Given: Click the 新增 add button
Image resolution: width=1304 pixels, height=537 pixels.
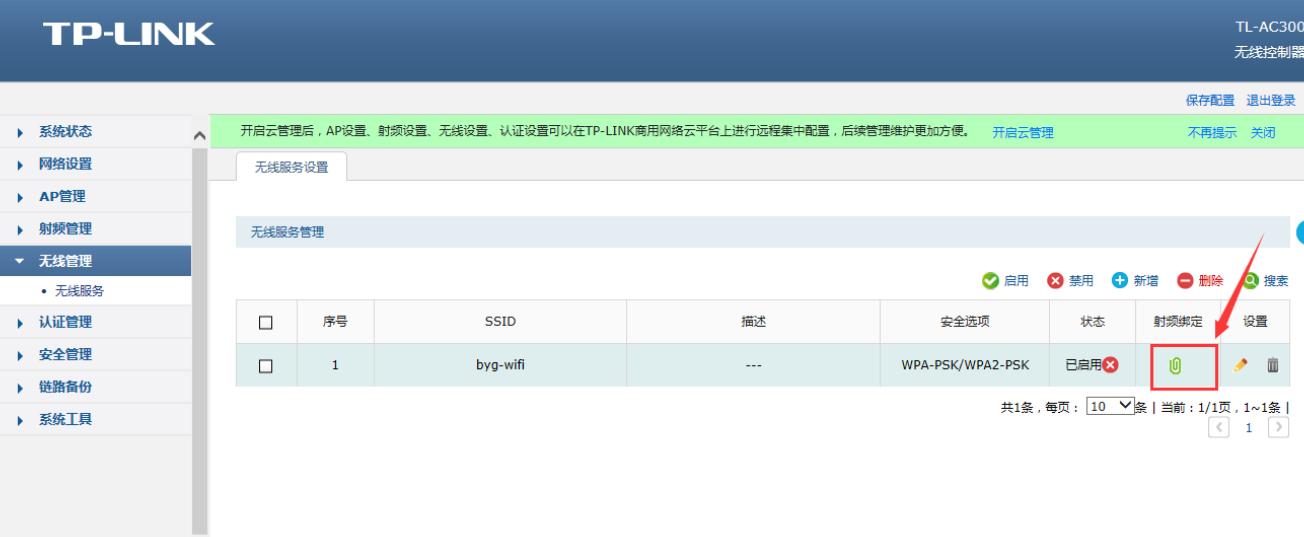Looking at the screenshot, I should coord(1135,281).
